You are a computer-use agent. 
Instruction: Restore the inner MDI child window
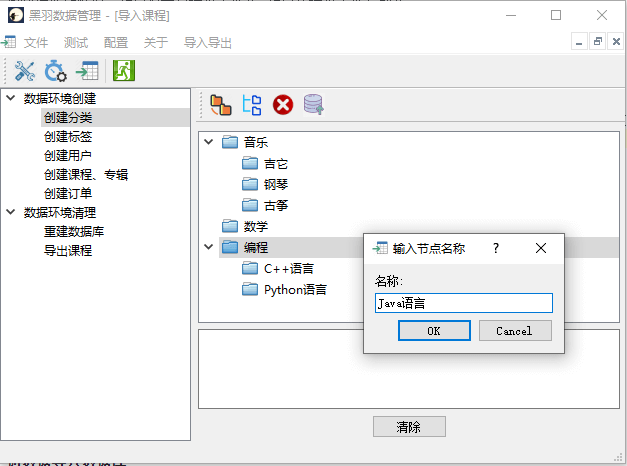coord(598,42)
